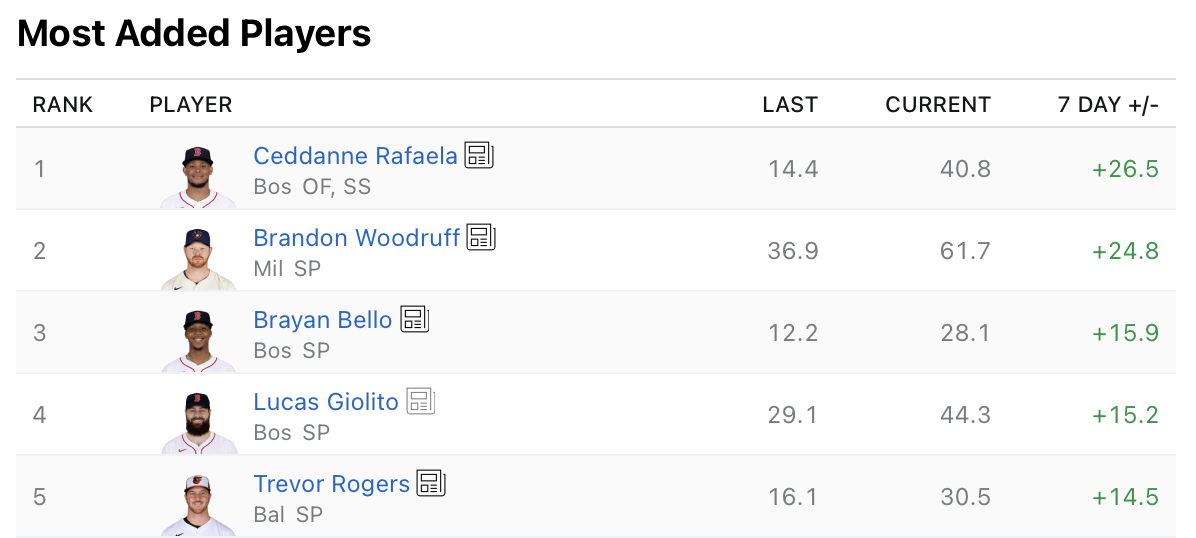Sort by the CURRENT column header
1196x538 pixels.
pos(938,105)
